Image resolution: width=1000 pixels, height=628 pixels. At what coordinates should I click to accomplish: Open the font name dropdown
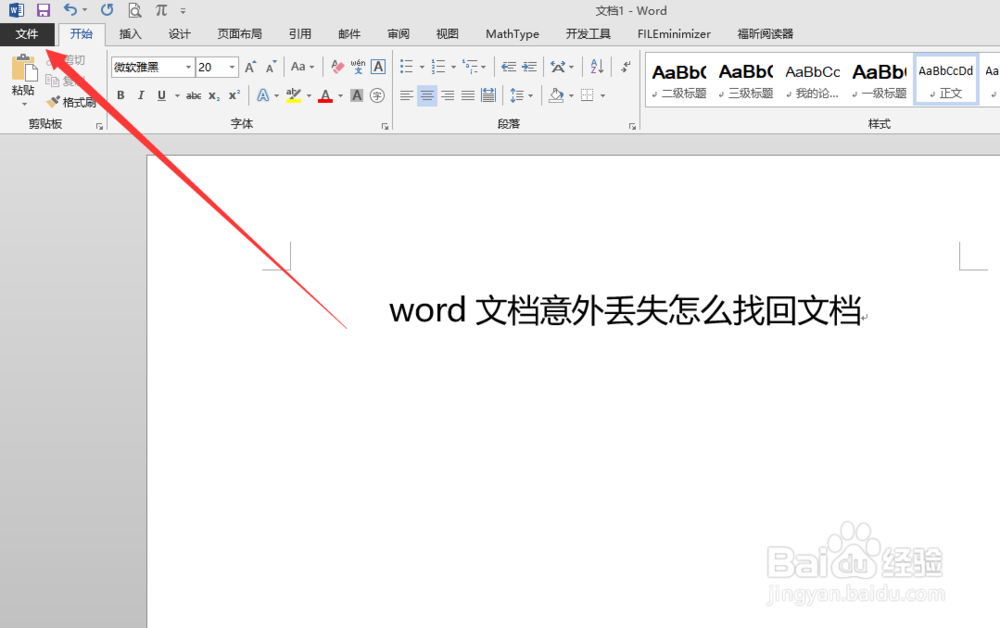188,67
